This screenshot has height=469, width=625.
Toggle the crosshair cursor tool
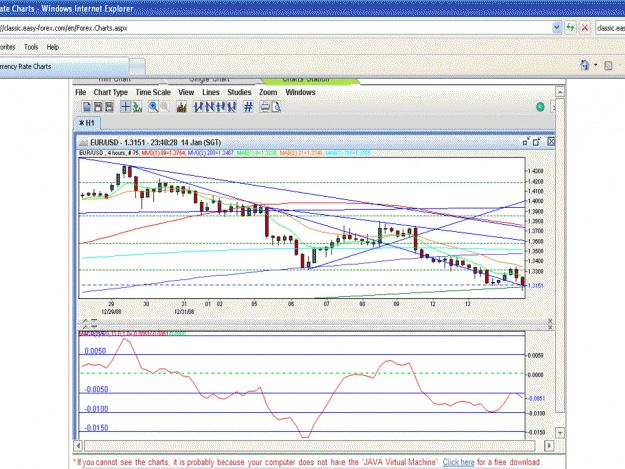125,107
